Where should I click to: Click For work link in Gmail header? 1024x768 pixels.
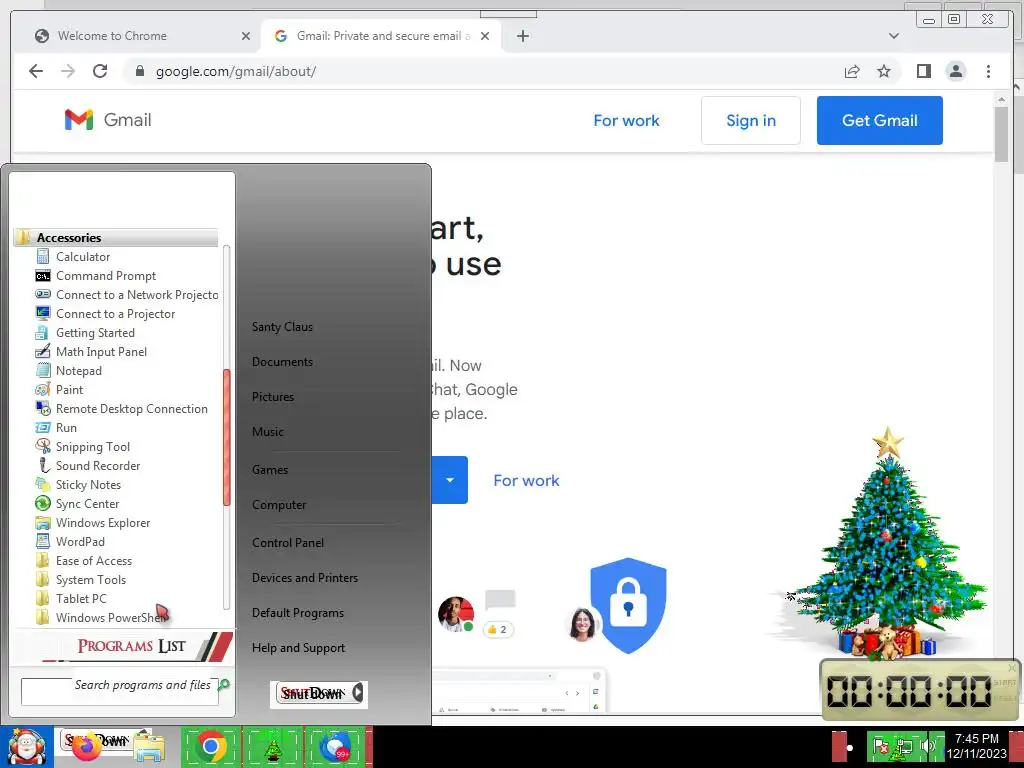click(626, 121)
